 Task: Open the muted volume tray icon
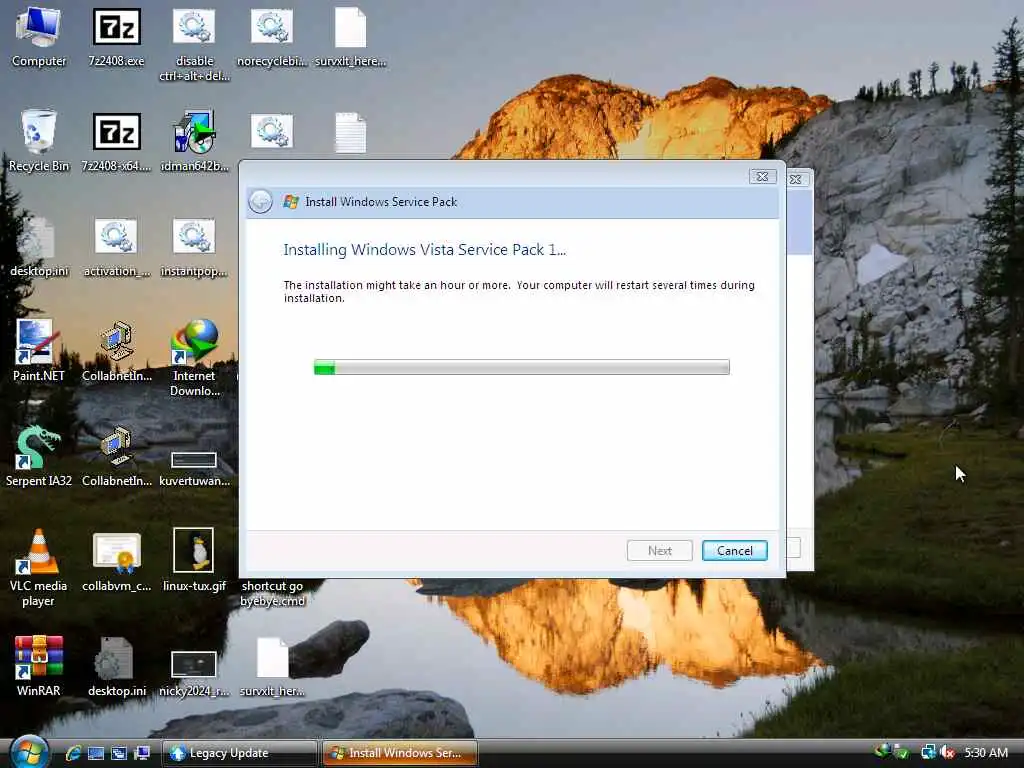948,752
